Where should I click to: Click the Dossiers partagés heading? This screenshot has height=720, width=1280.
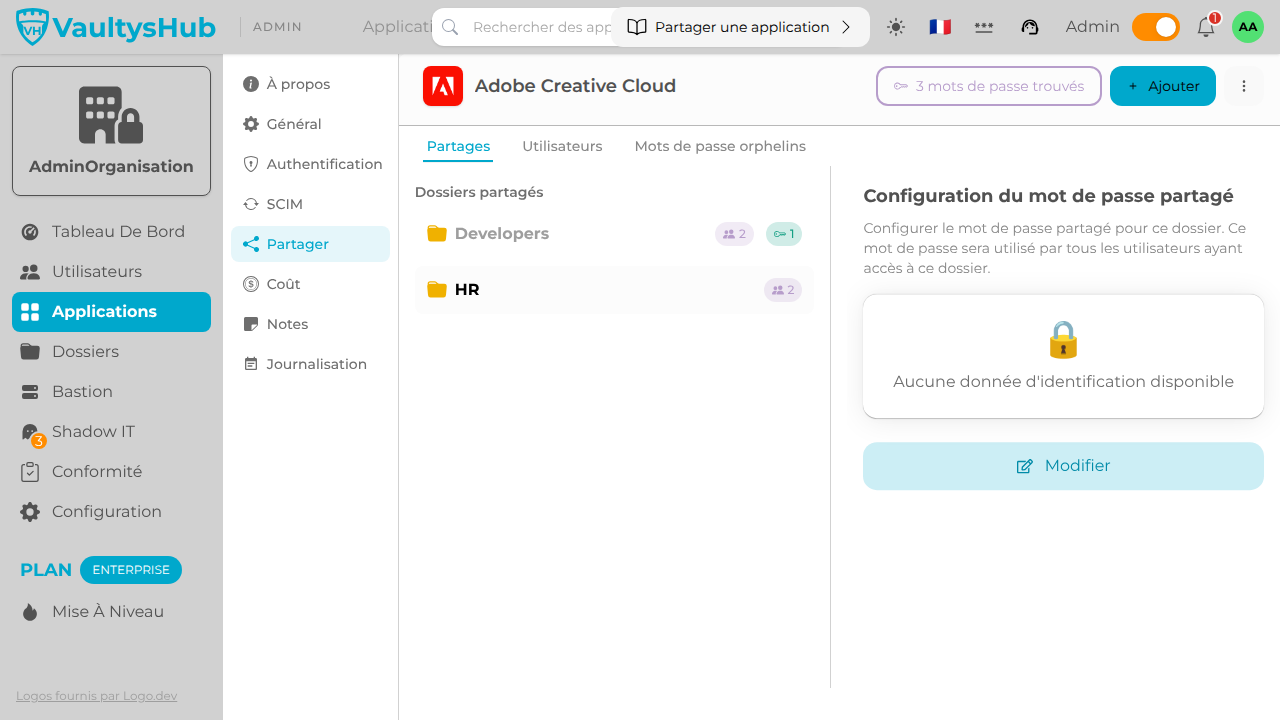[x=479, y=192]
